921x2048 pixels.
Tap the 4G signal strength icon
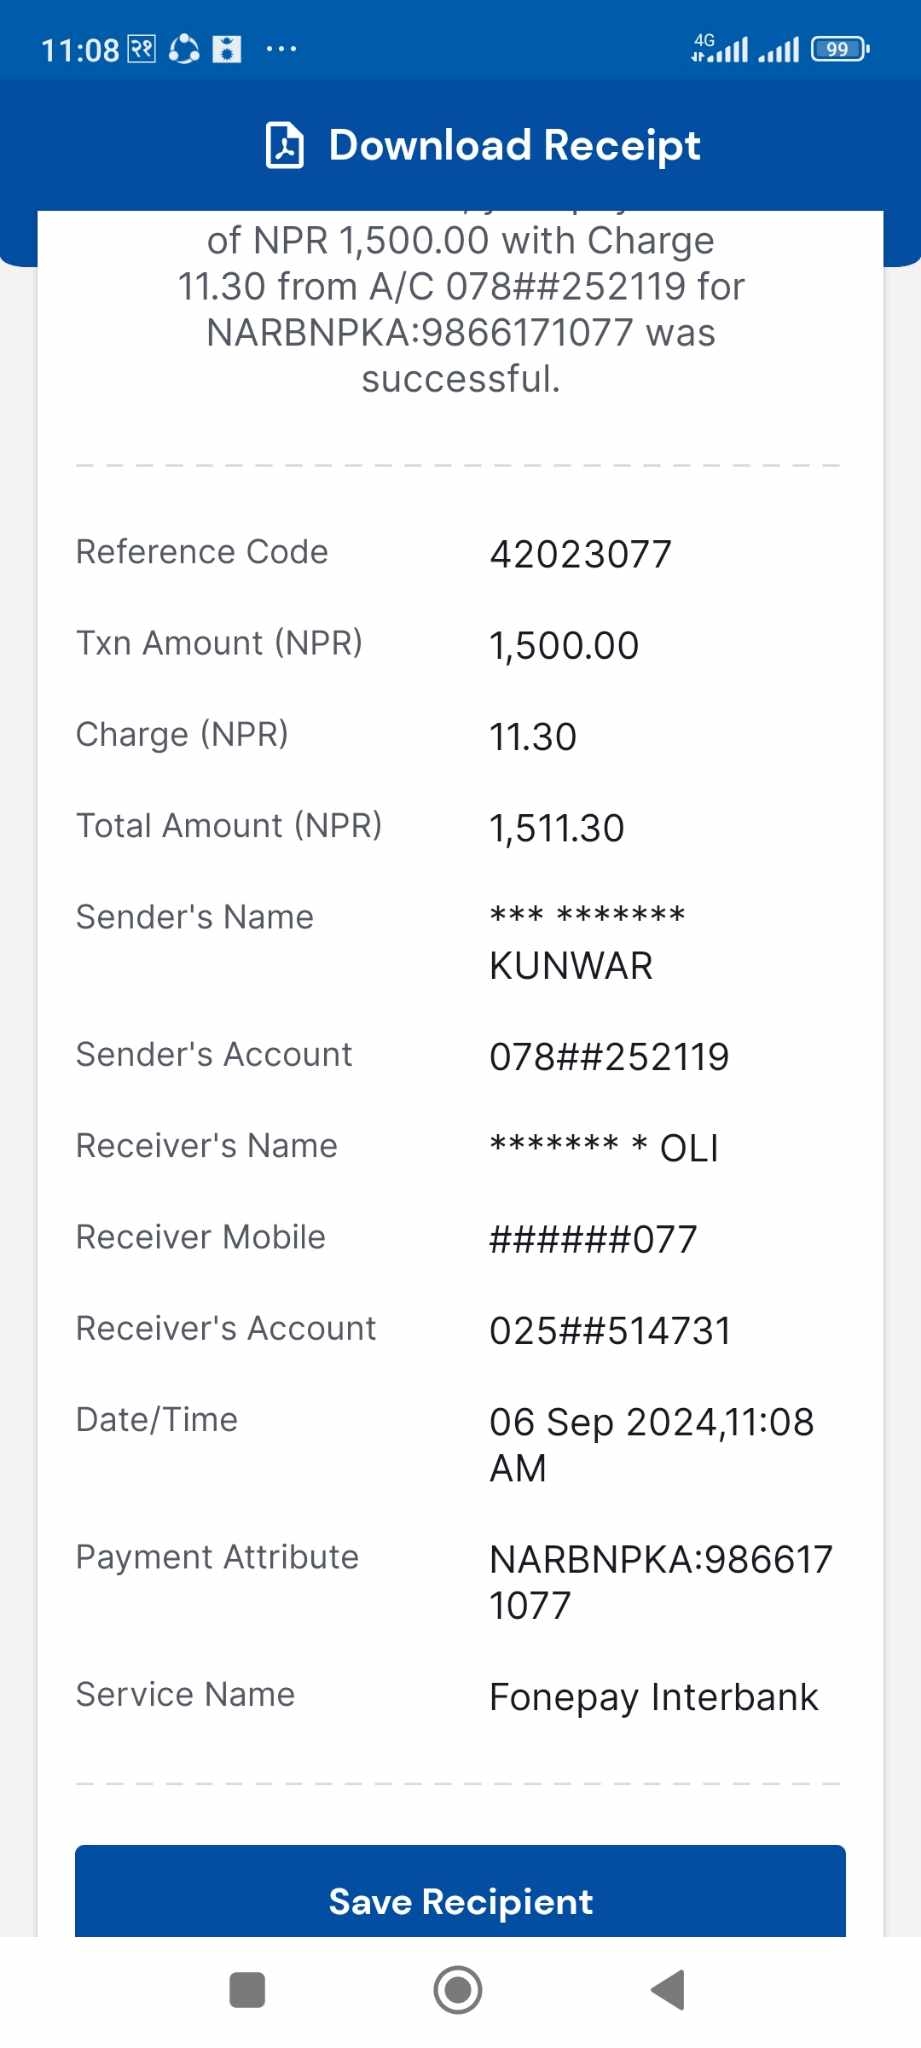[x=719, y=48]
